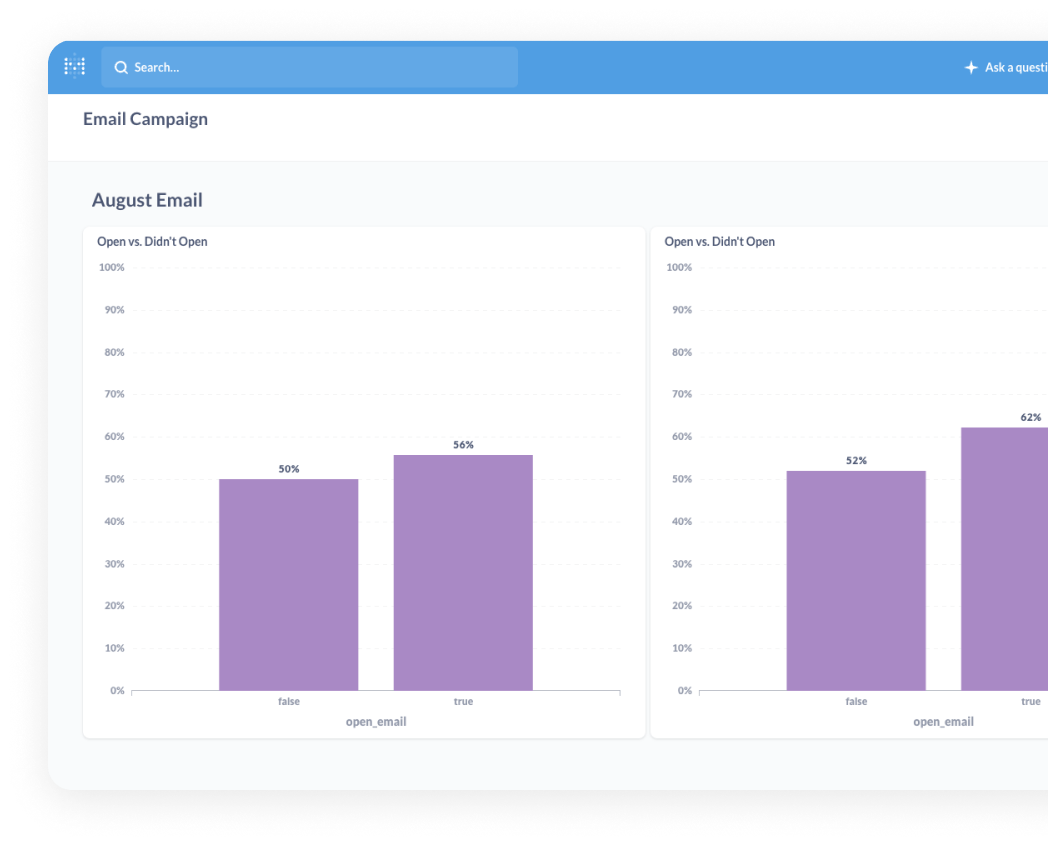Viewport: 1048px width, 846px height.
Task: Click the sparkle icon beside Ask a question
Action: click(970, 67)
